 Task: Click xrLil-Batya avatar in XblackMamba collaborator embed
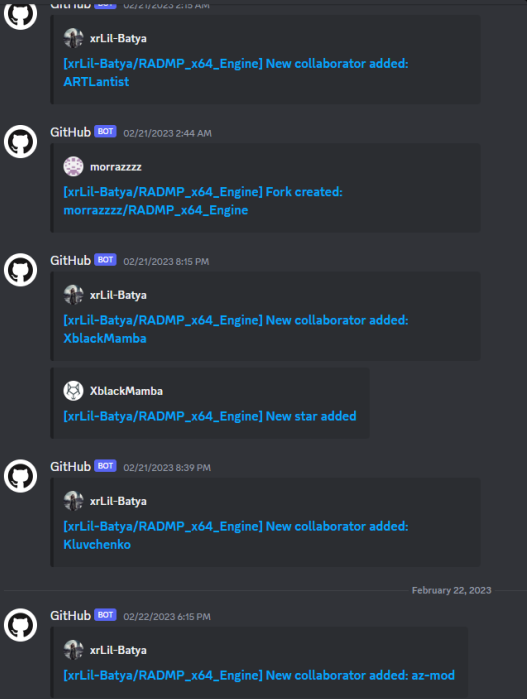pyautogui.click(x=73, y=295)
